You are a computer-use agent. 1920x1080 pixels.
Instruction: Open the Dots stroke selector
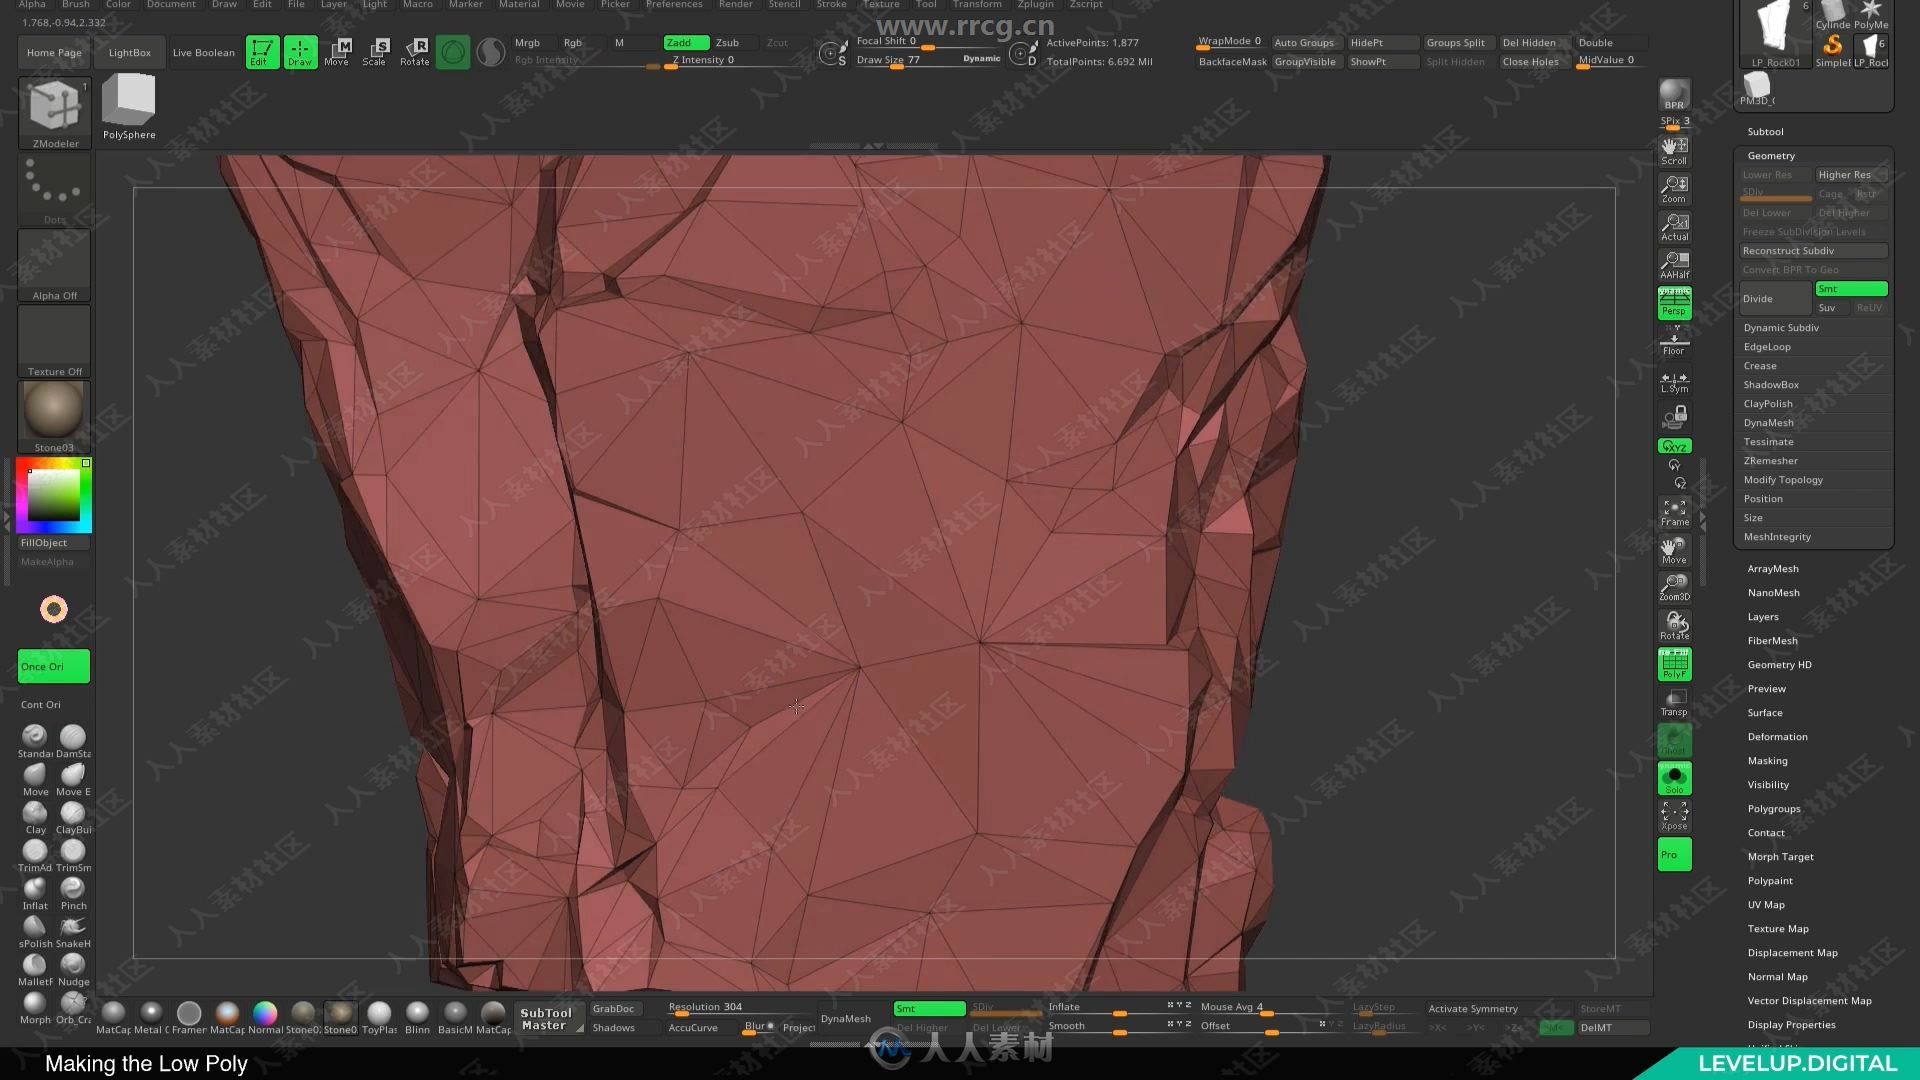pos(55,190)
